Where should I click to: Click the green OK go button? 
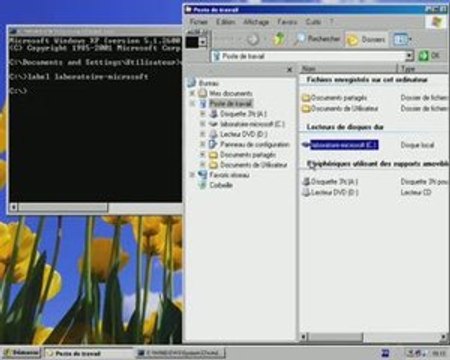point(429,56)
